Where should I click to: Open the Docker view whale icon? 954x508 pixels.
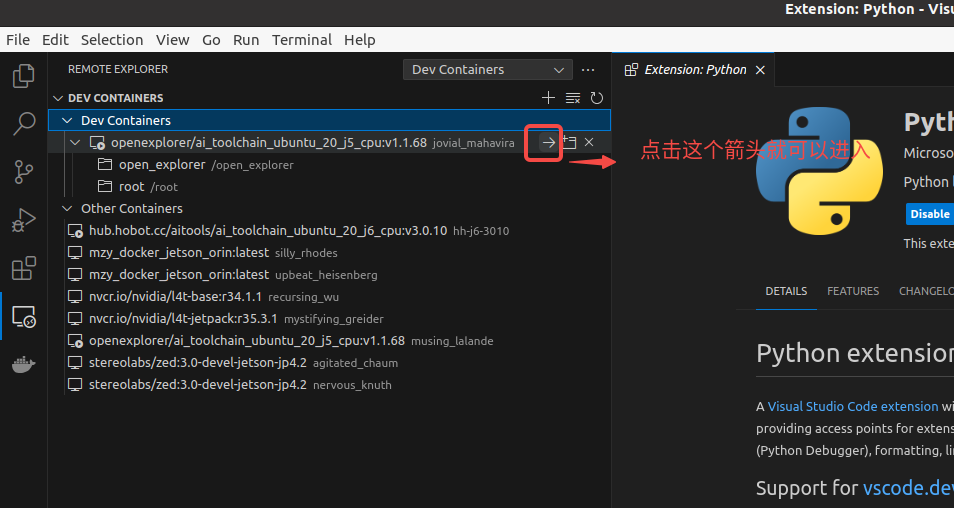pos(23,365)
